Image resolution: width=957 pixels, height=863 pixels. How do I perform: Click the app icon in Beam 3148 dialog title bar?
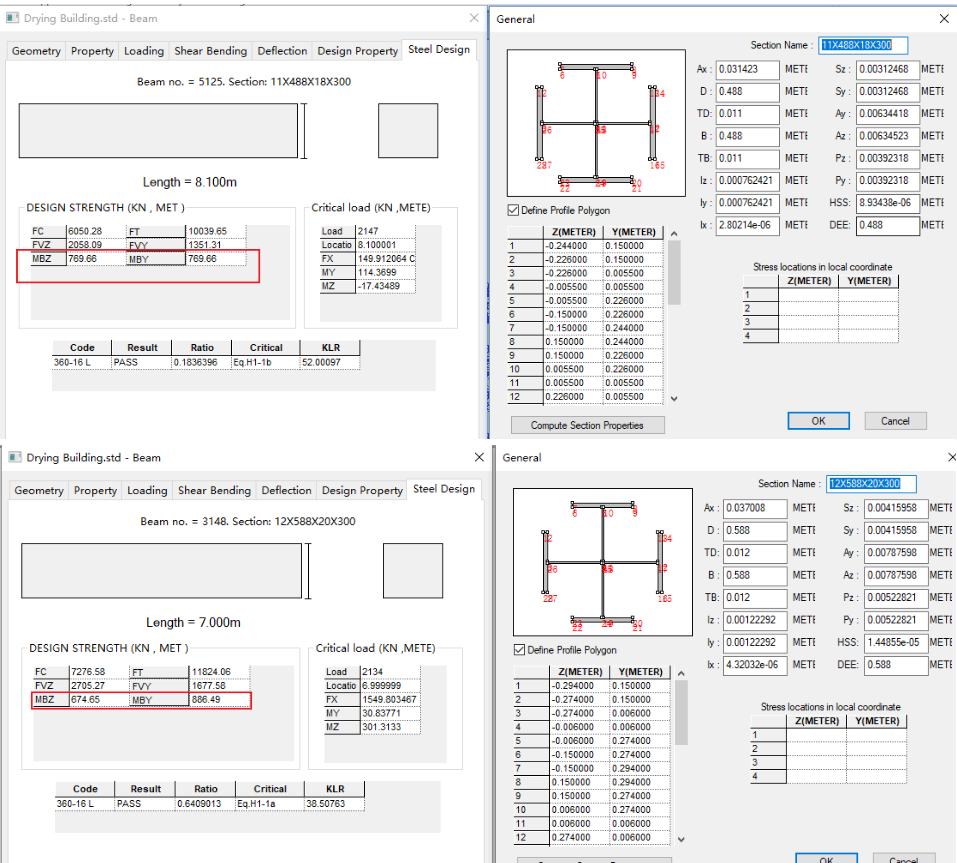(13, 457)
